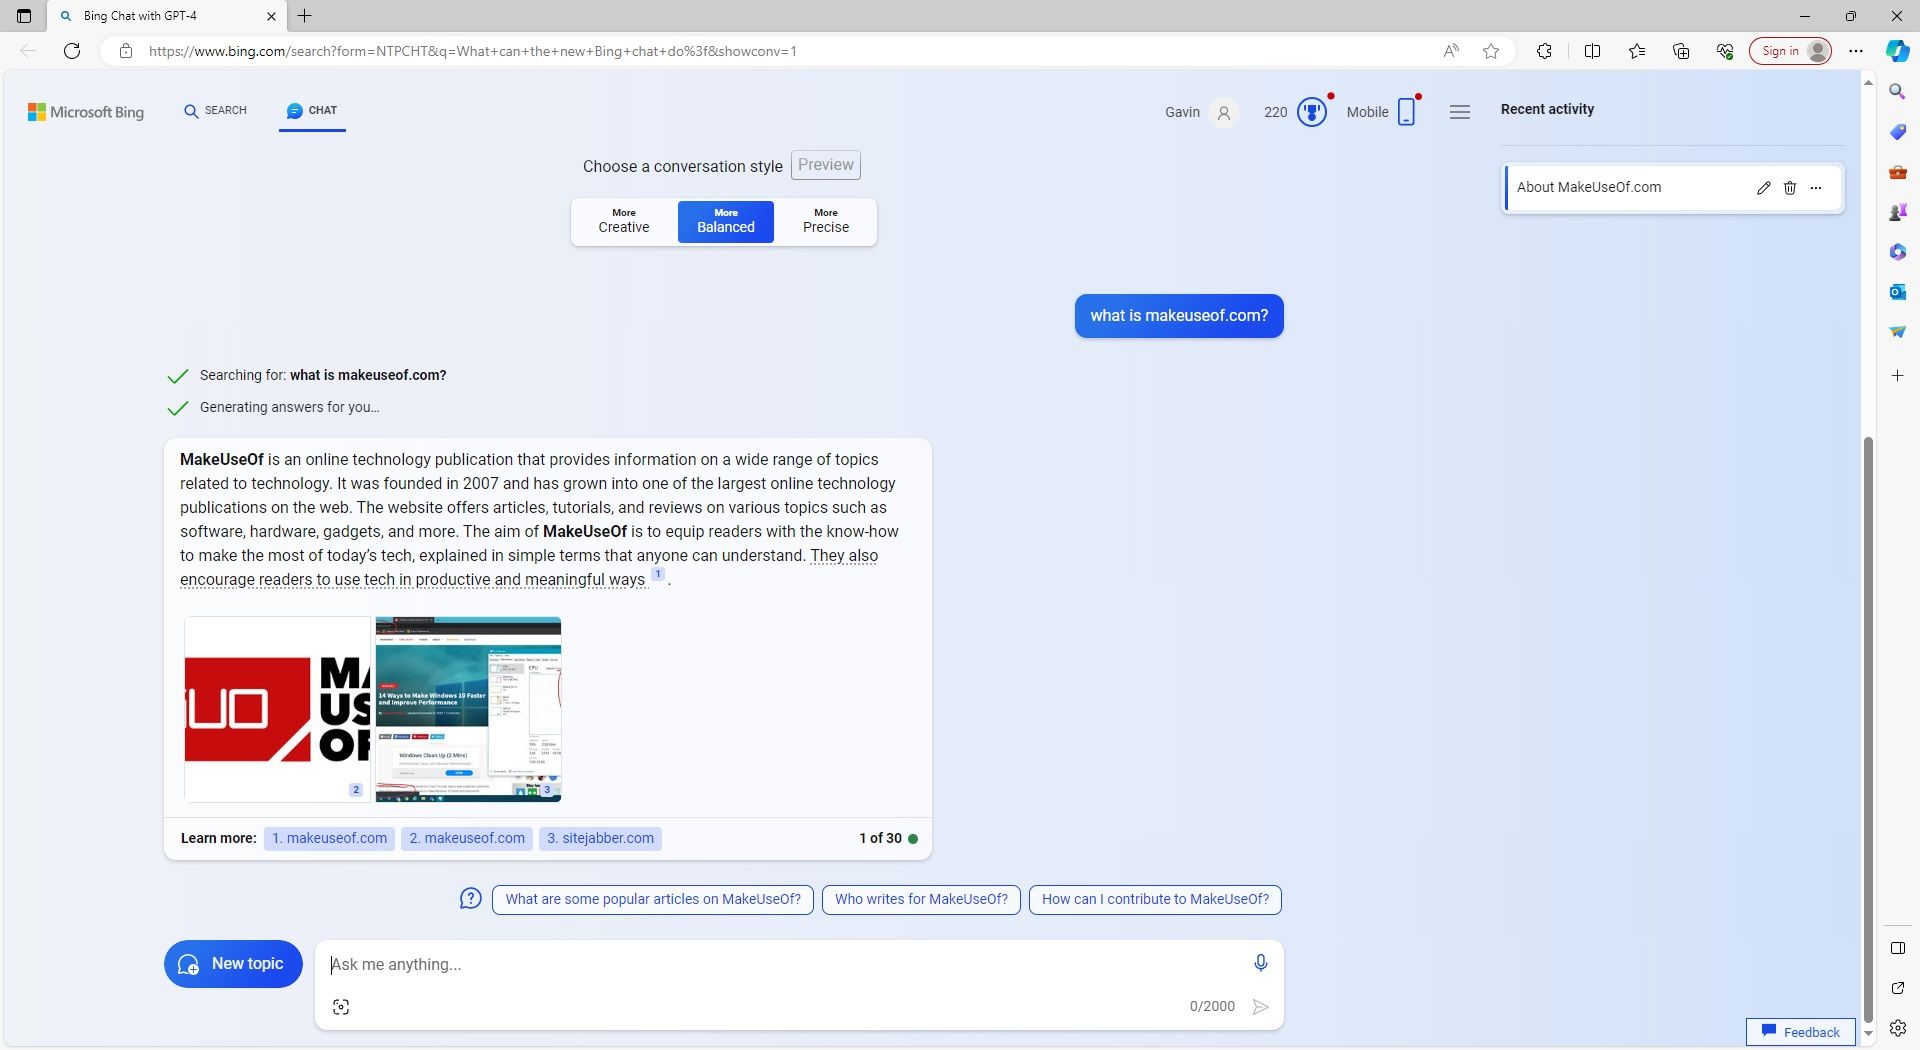Image resolution: width=1920 pixels, height=1050 pixels.
Task: Open the hamburger navigation menu
Action: 1460,112
